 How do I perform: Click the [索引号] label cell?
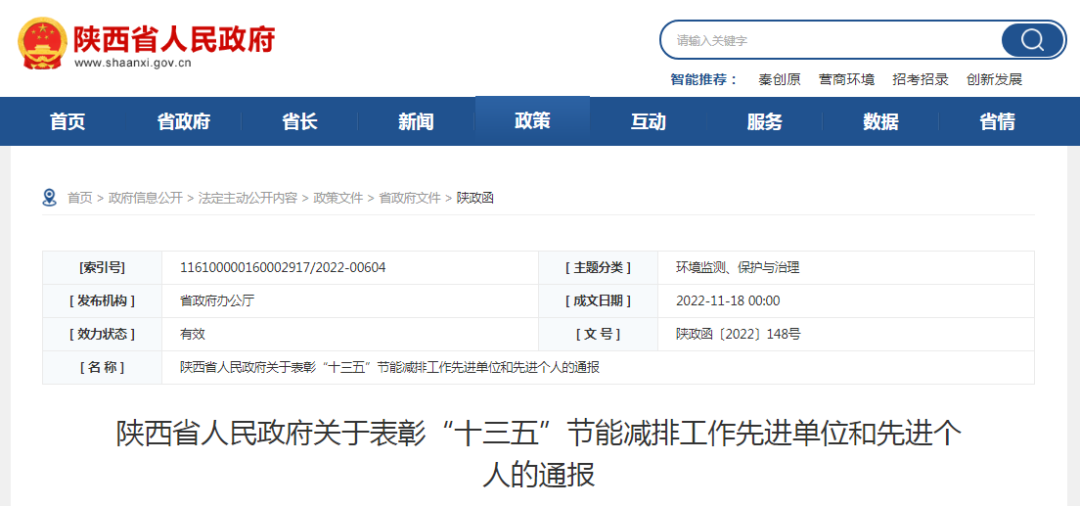click(x=102, y=268)
